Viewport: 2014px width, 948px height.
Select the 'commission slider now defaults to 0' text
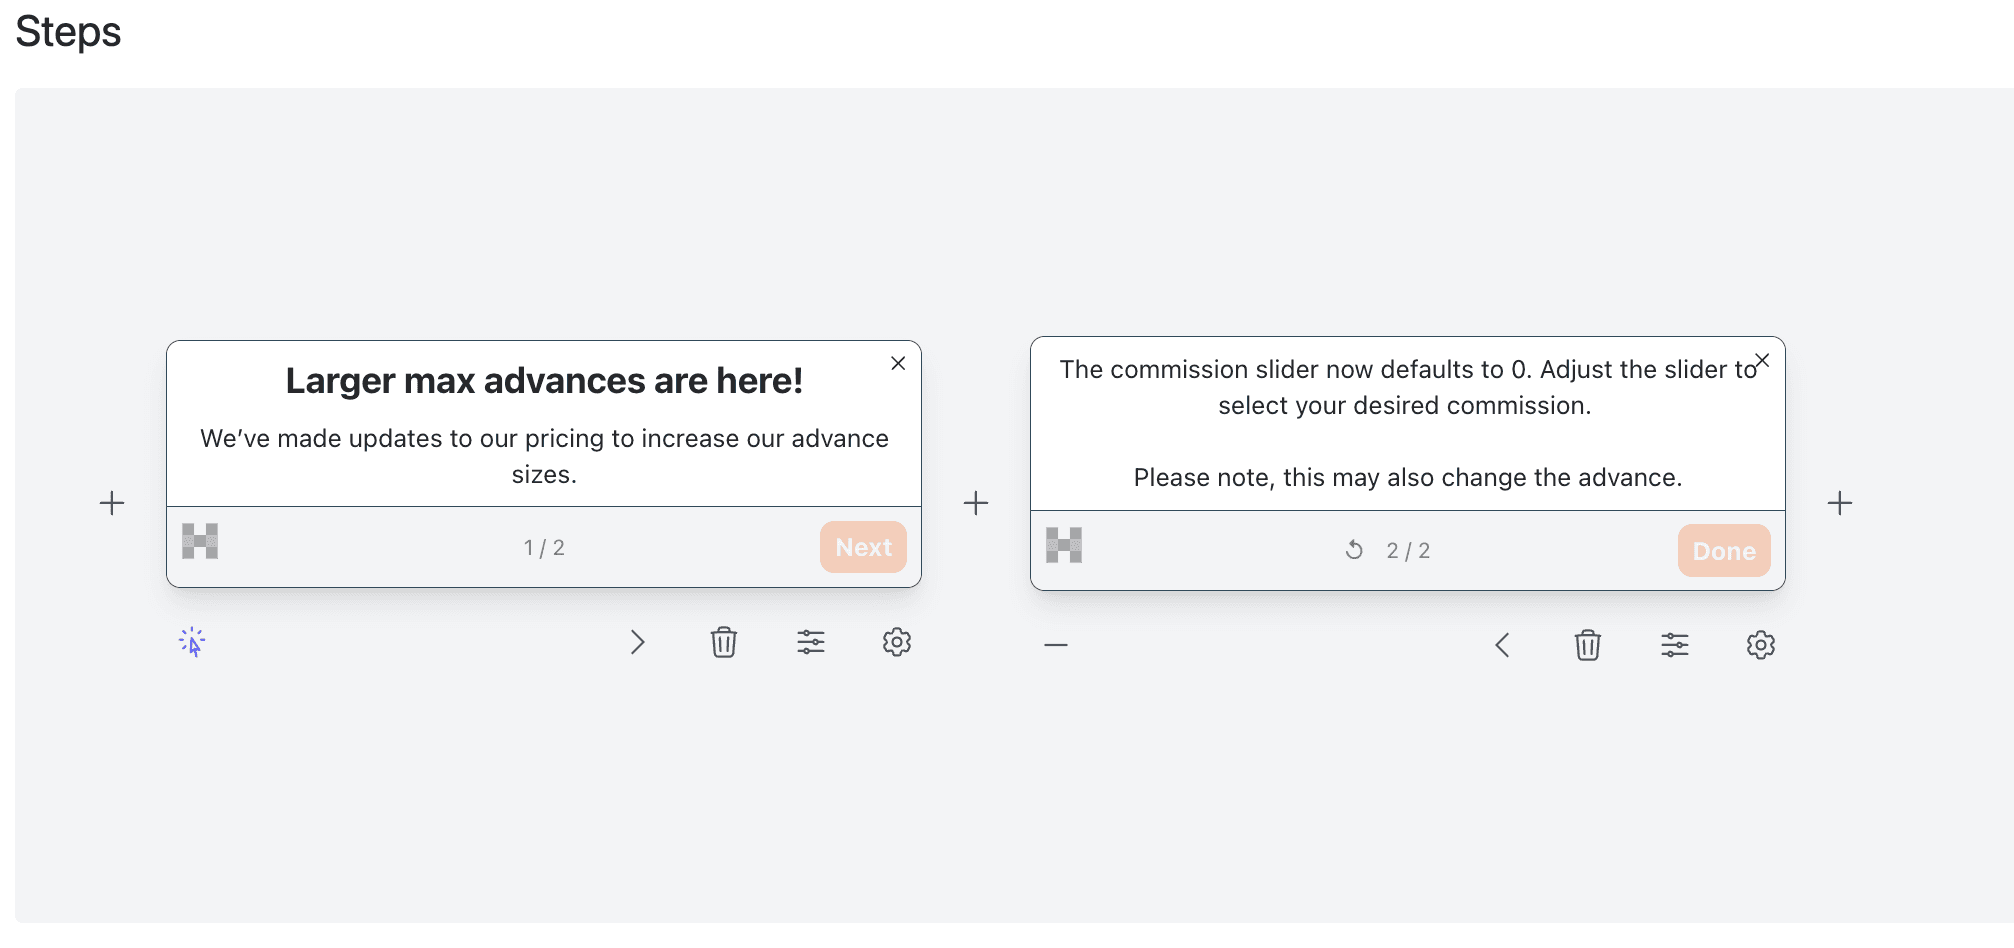pos(1408,387)
